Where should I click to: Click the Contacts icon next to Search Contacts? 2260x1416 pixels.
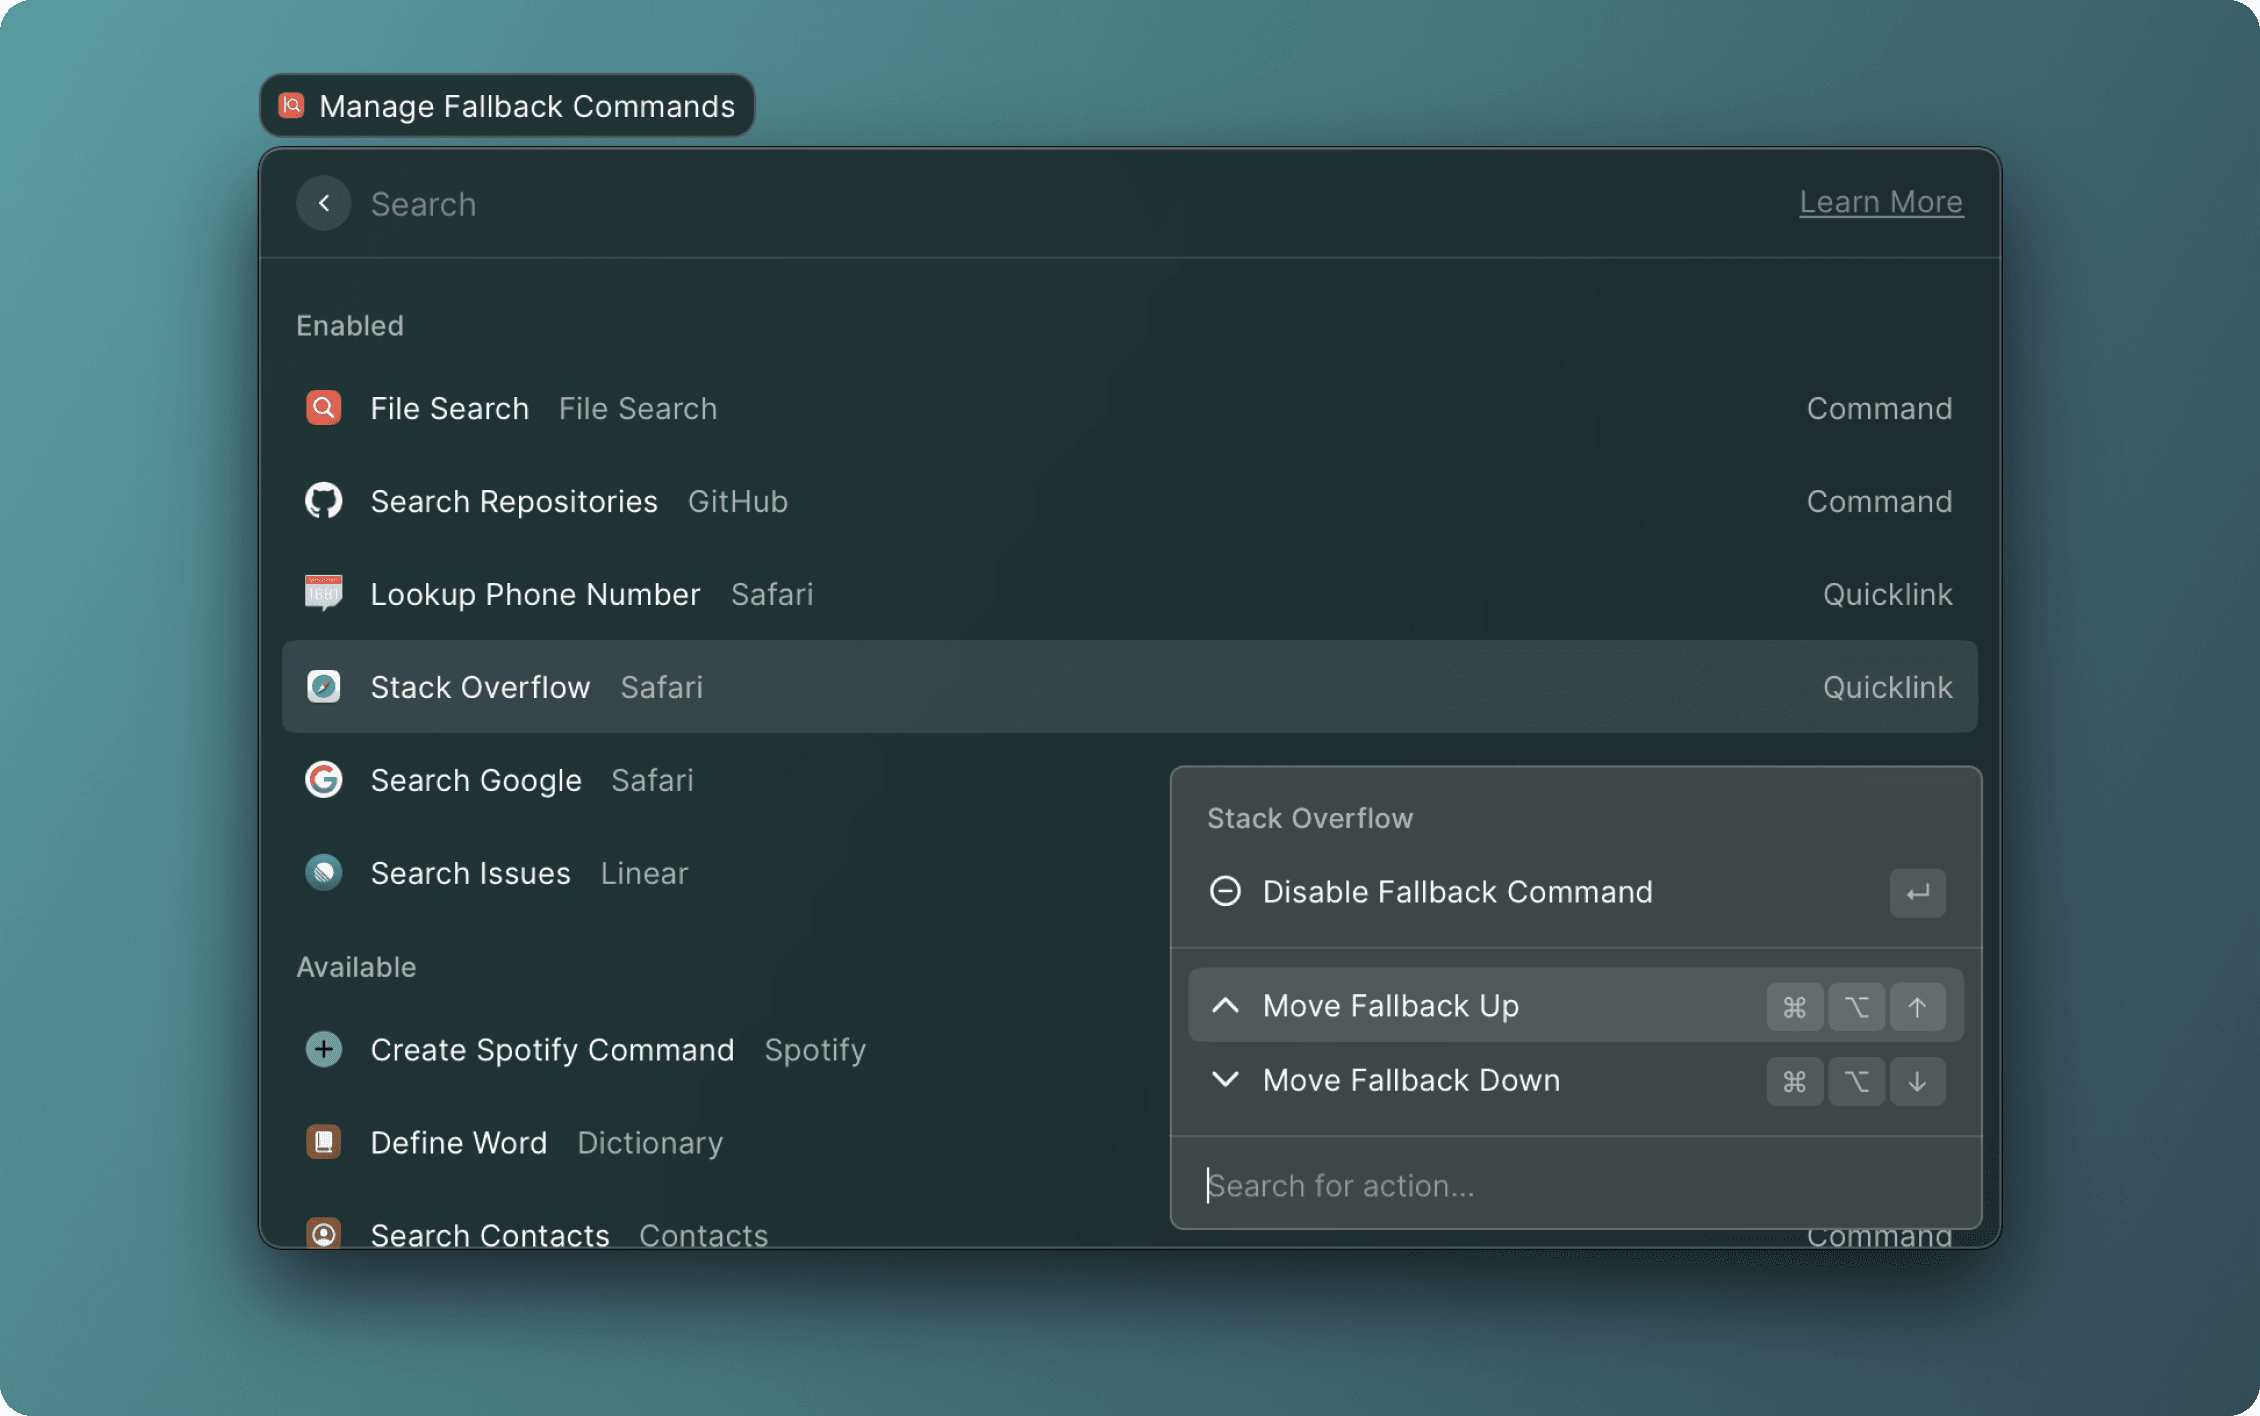coord(323,1234)
